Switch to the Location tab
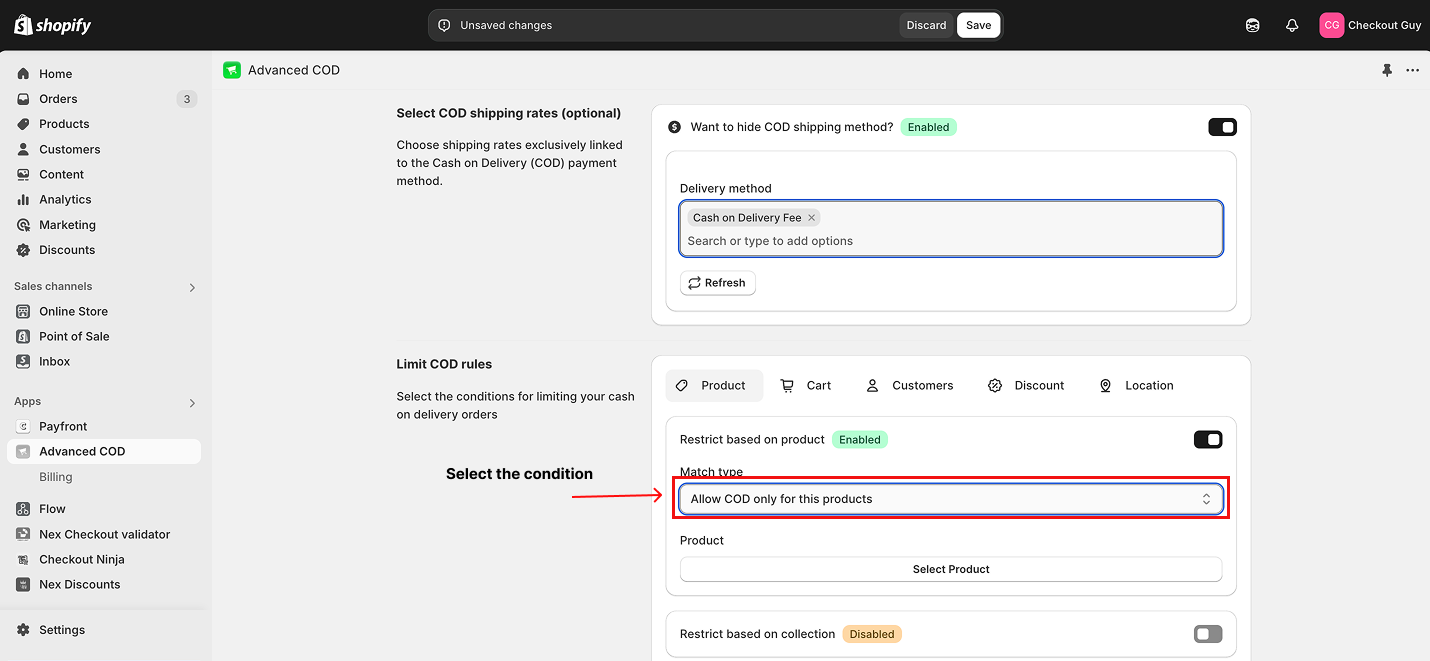 tap(1136, 386)
